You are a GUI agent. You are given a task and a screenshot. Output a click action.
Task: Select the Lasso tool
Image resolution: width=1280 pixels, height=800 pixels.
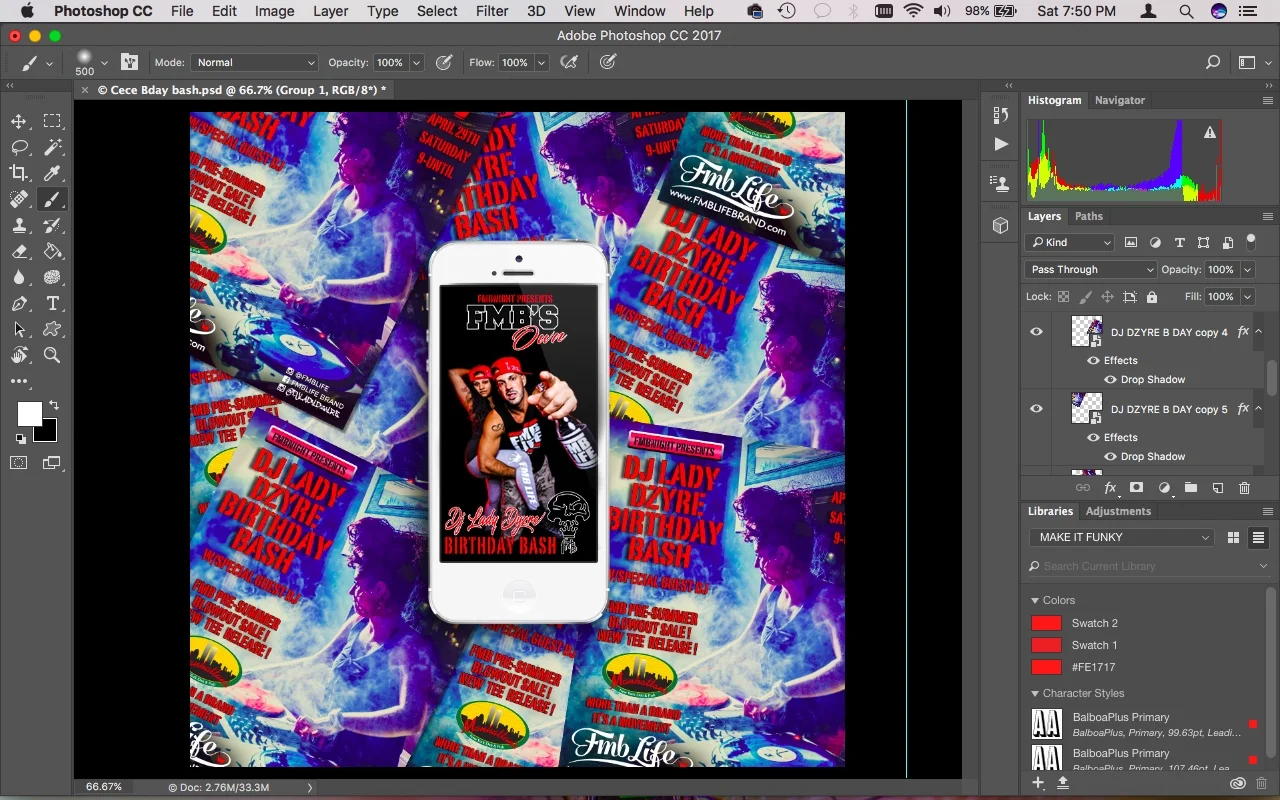coord(19,147)
